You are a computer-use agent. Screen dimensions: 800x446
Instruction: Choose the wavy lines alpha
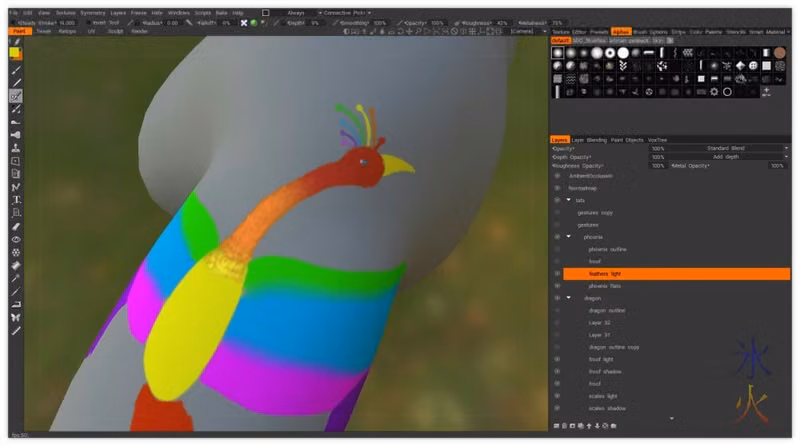(x=571, y=79)
